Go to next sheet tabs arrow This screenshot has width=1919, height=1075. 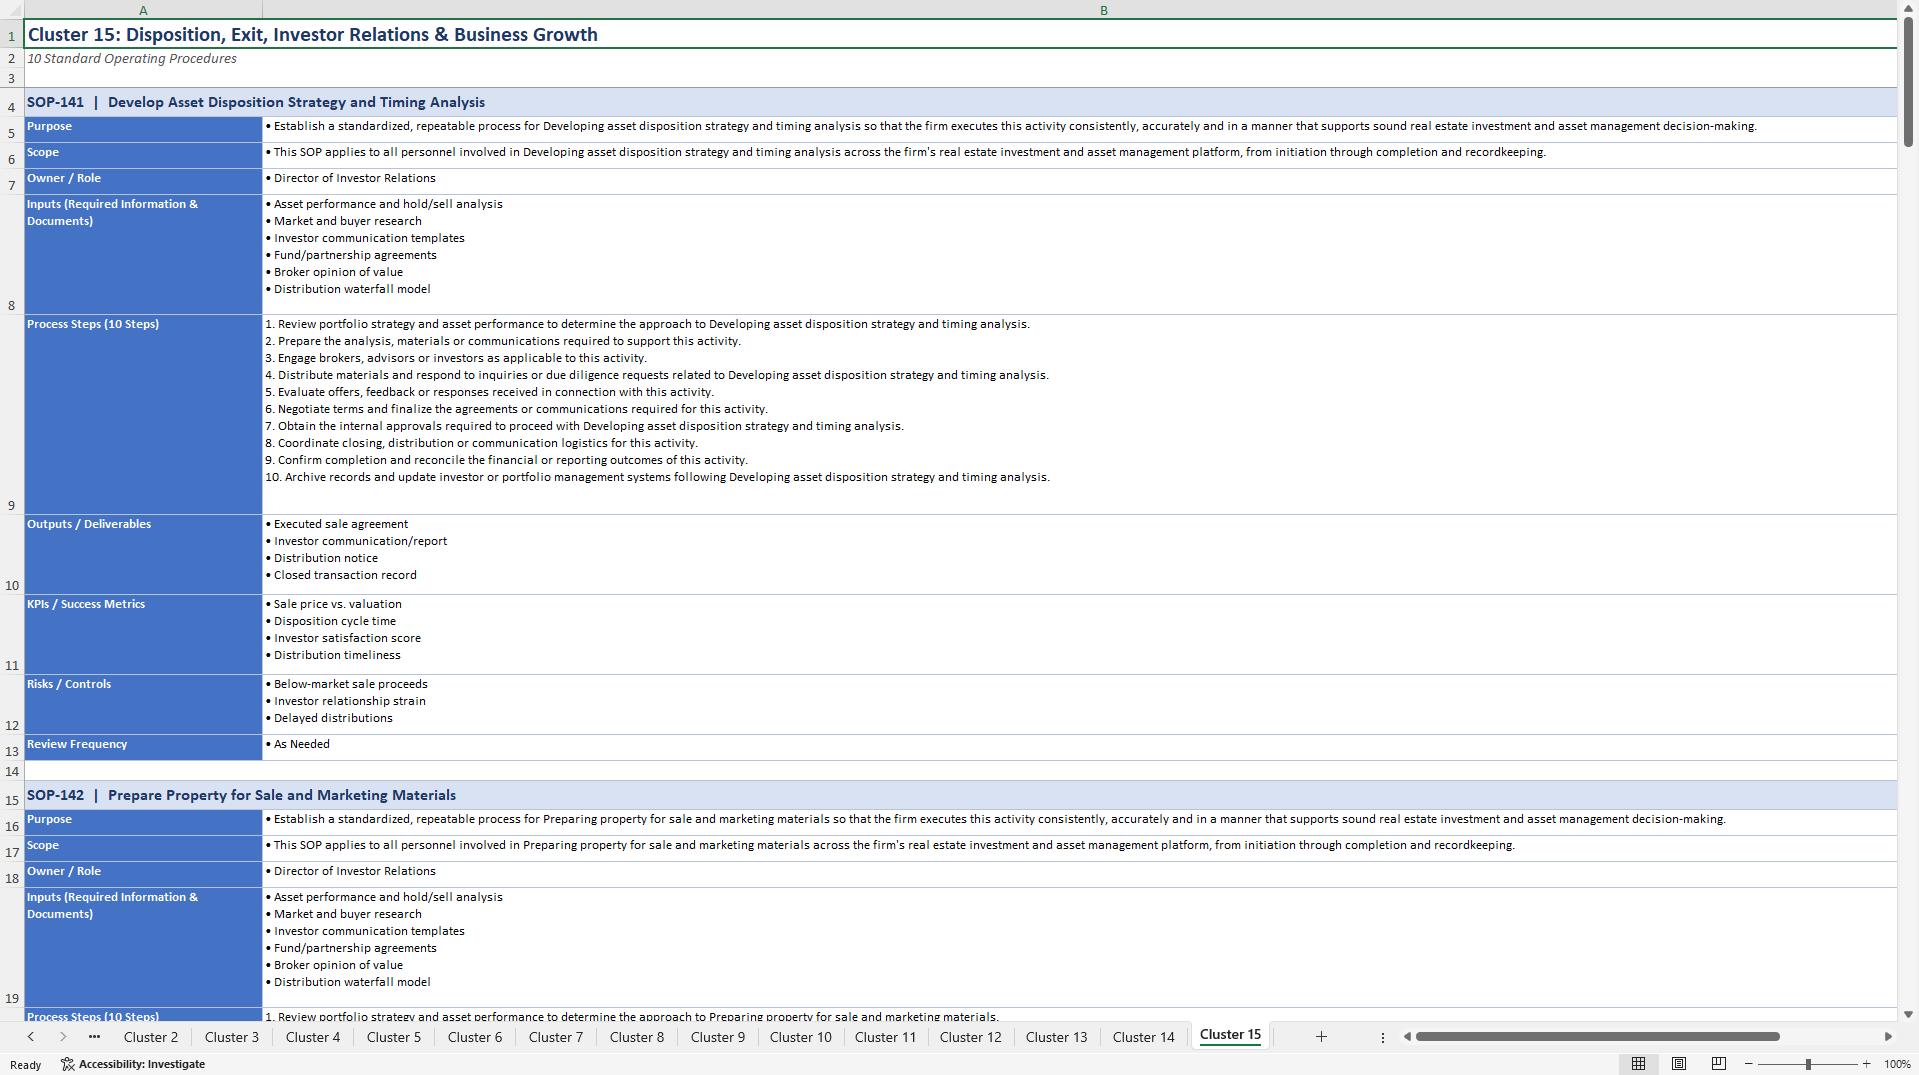pyautogui.click(x=63, y=1037)
